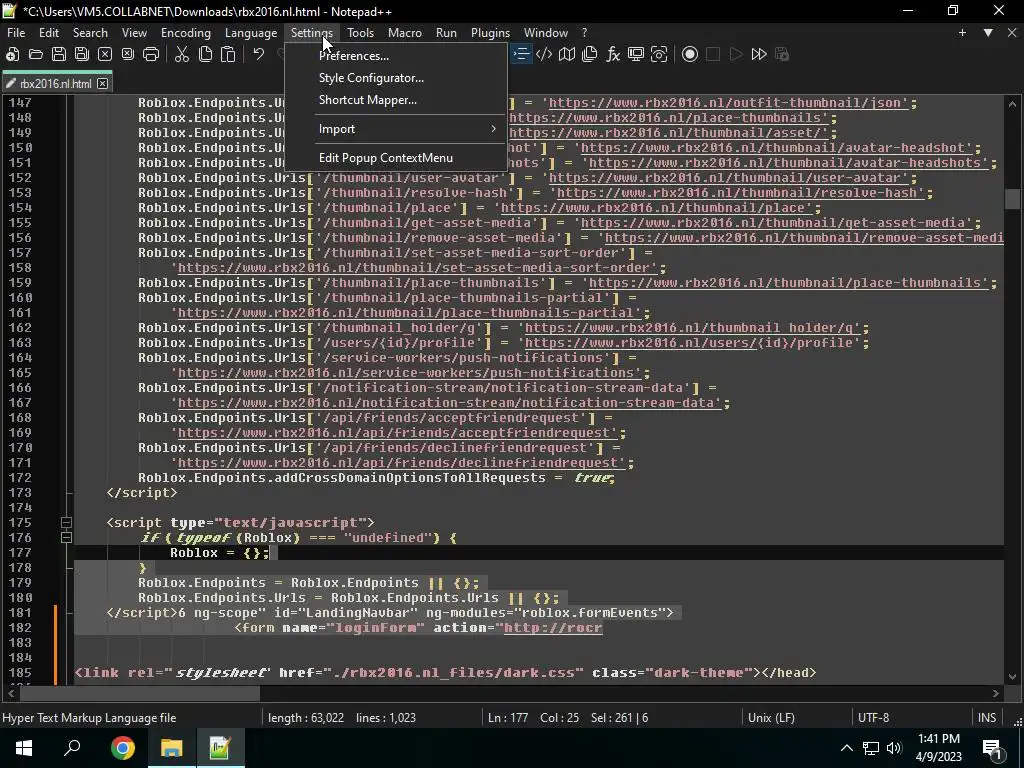Open the Document List icon
Screen dimensions: 1024x768
[x=590, y=54]
